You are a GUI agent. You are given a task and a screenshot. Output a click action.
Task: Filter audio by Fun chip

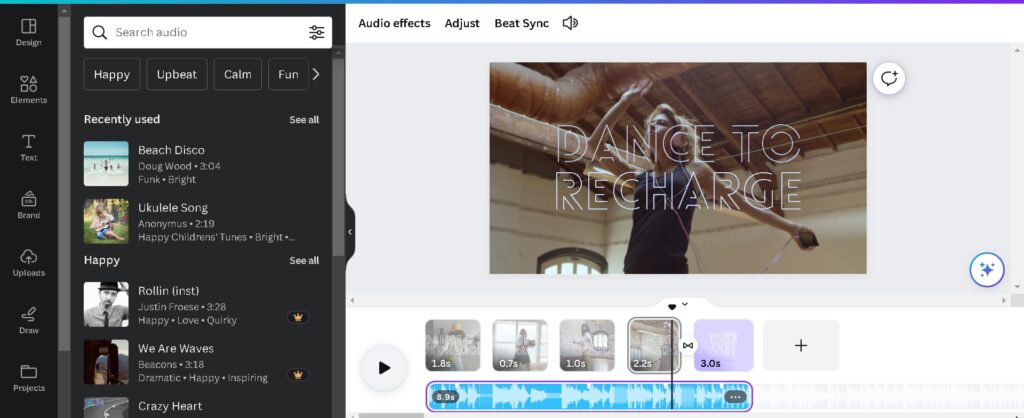click(x=288, y=74)
